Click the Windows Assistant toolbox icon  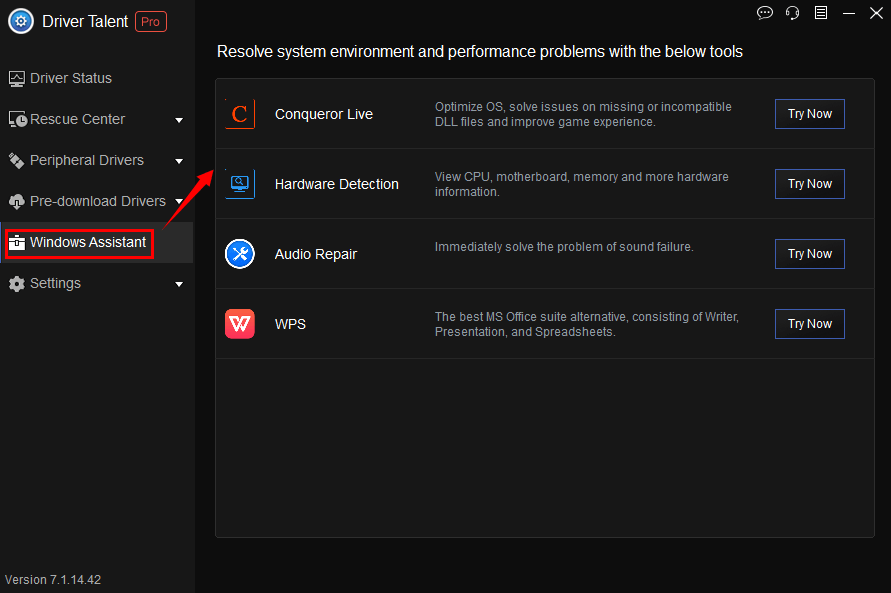(17, 243)
